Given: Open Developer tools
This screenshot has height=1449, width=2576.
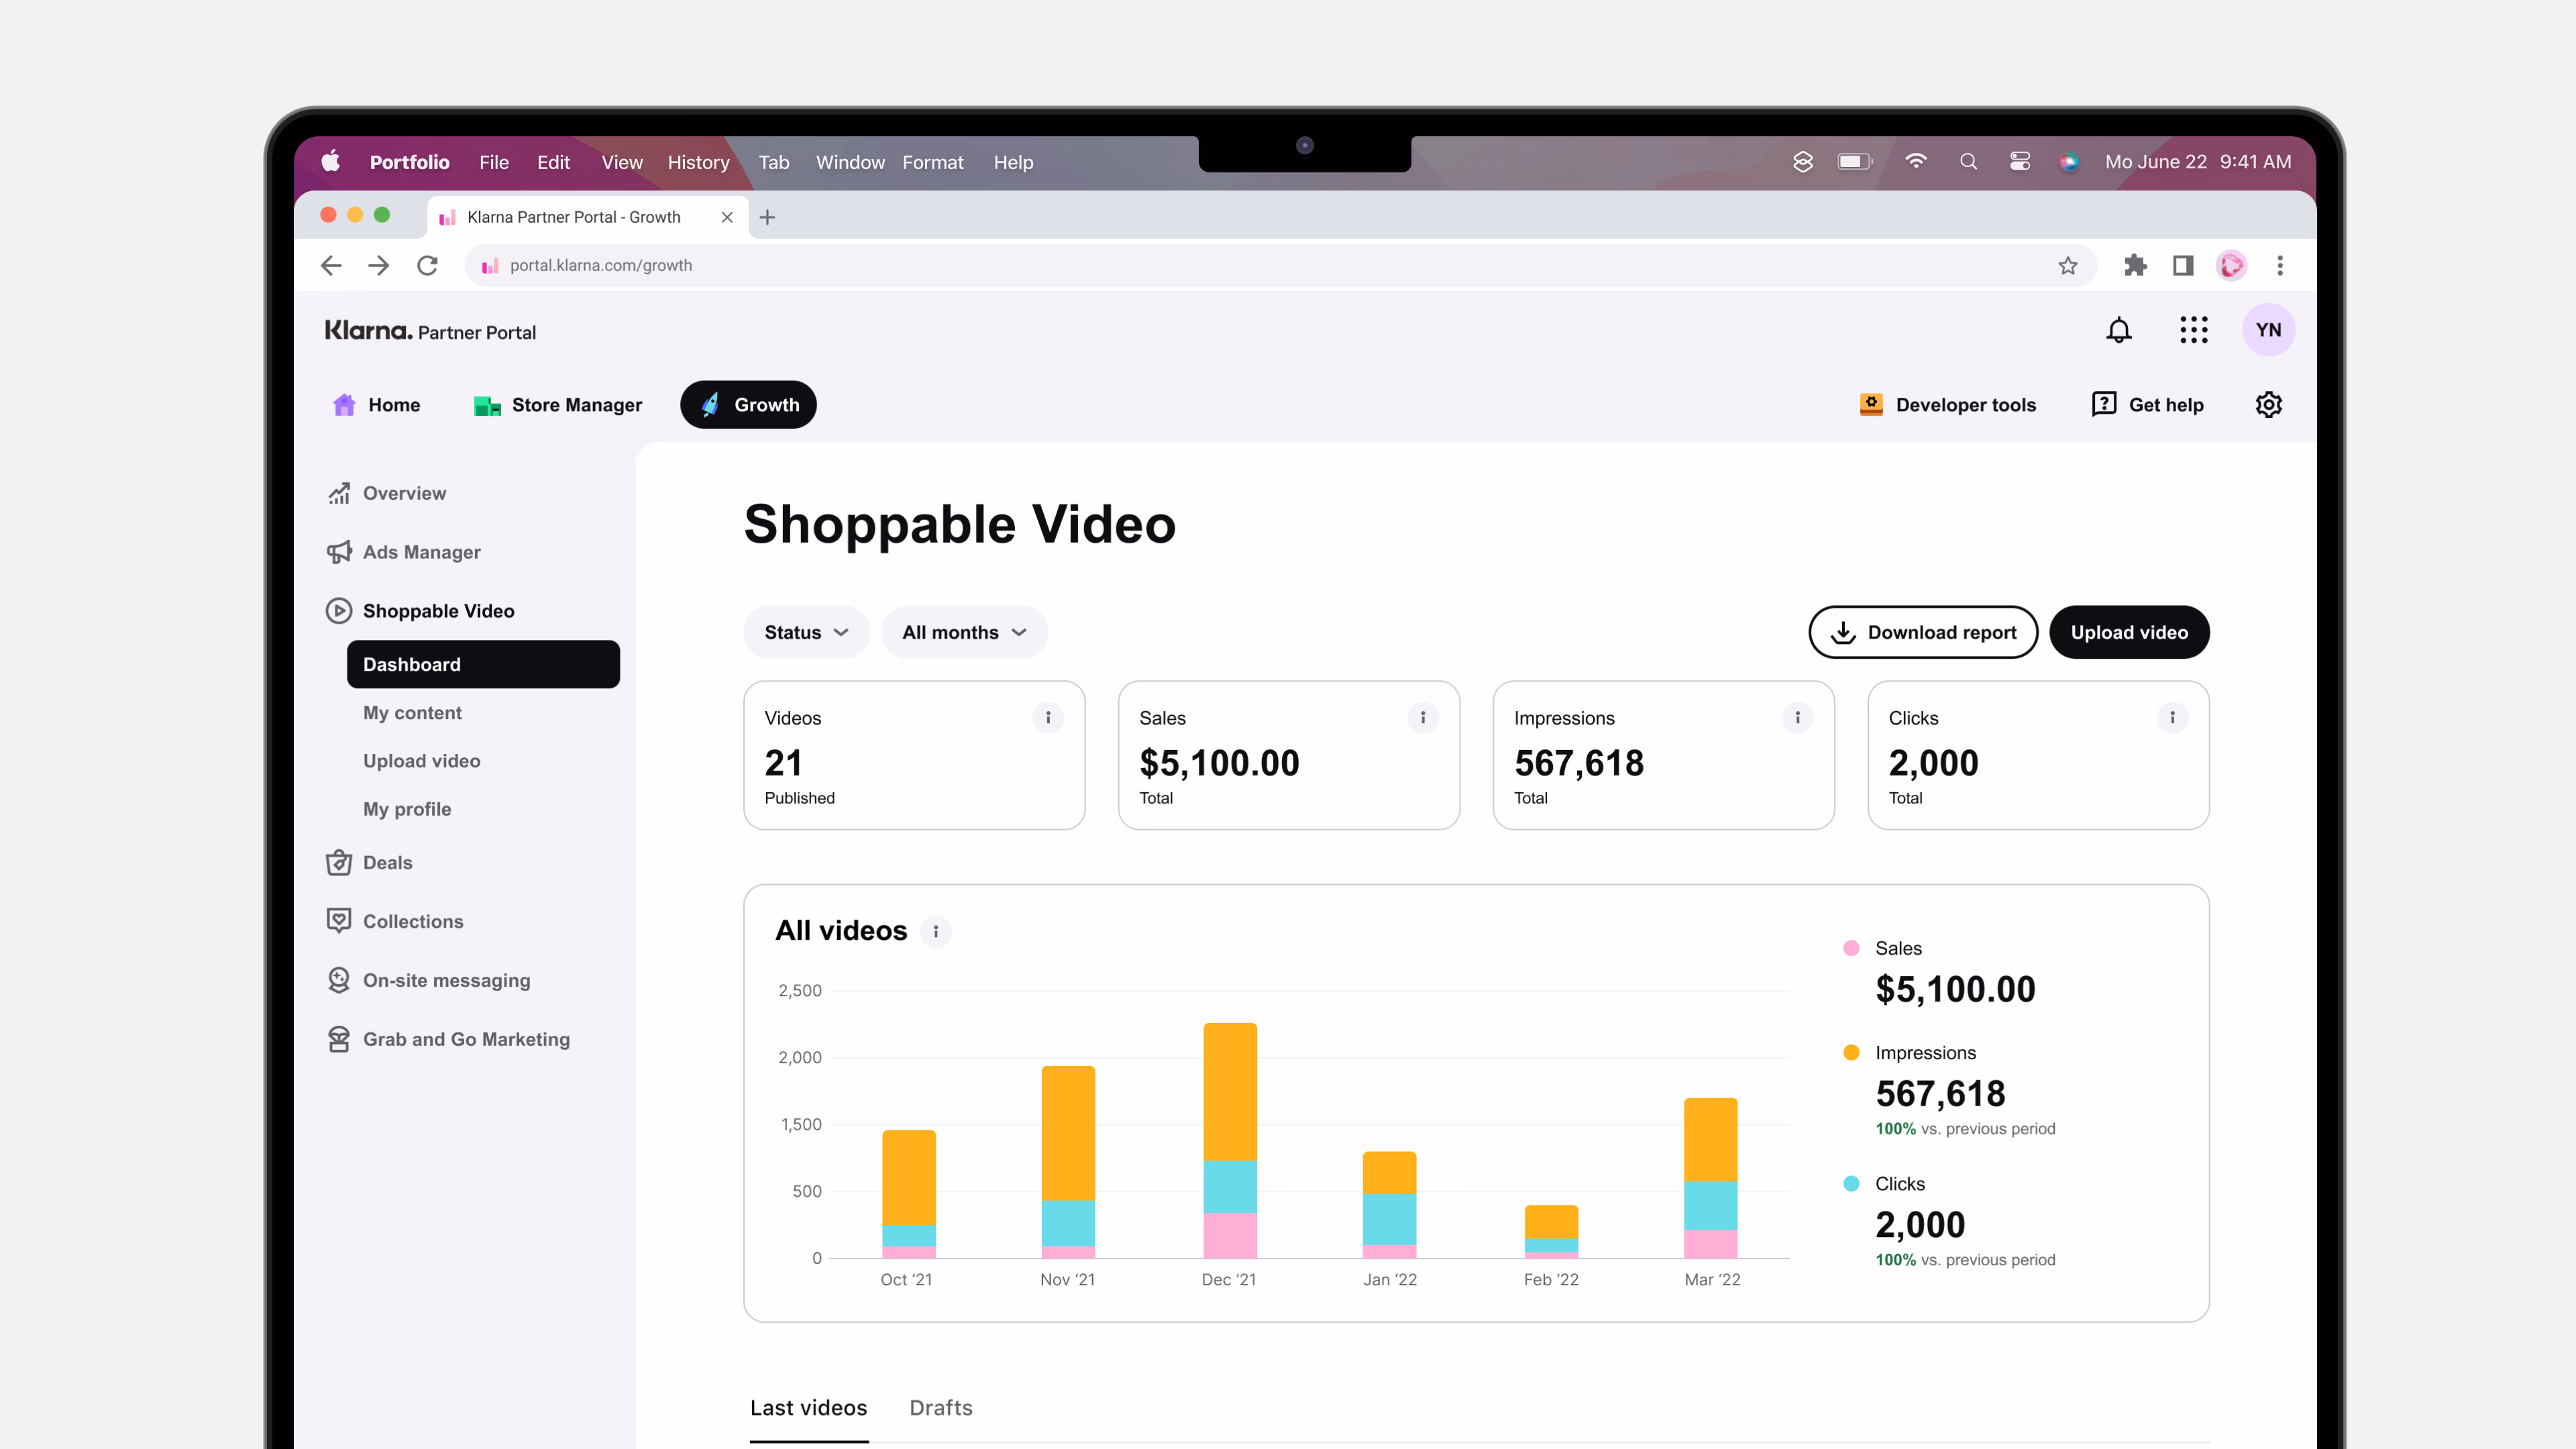Looking at the screenshot, I should point(1948,405).
